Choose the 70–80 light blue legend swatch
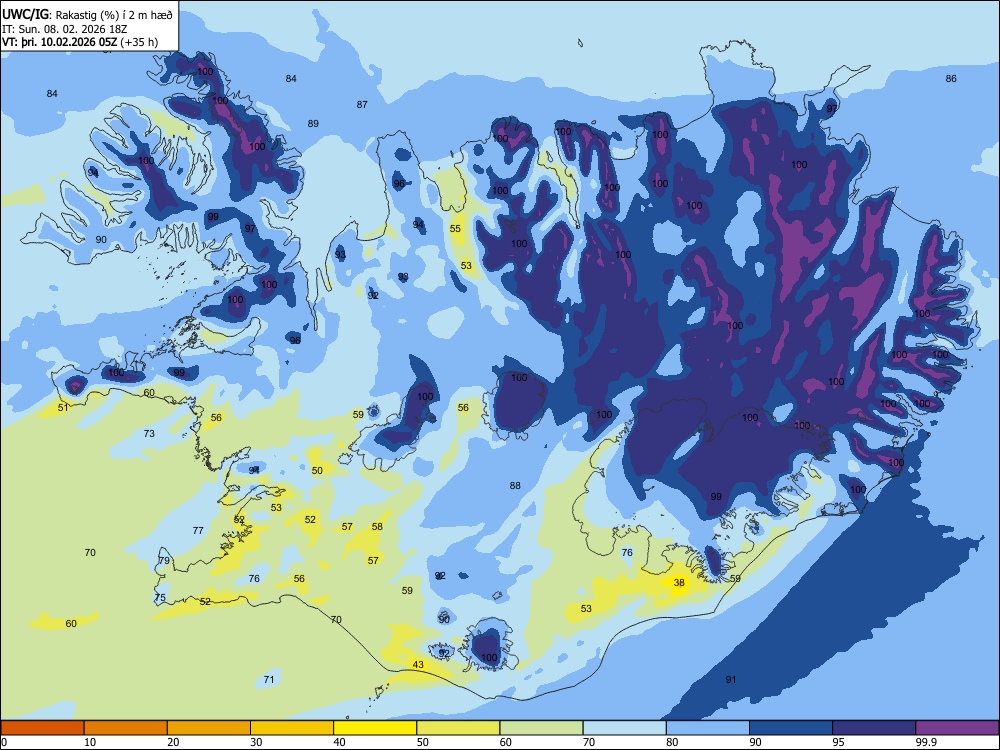The width and height of the screenshot is (1000, 750). point(624,728)
